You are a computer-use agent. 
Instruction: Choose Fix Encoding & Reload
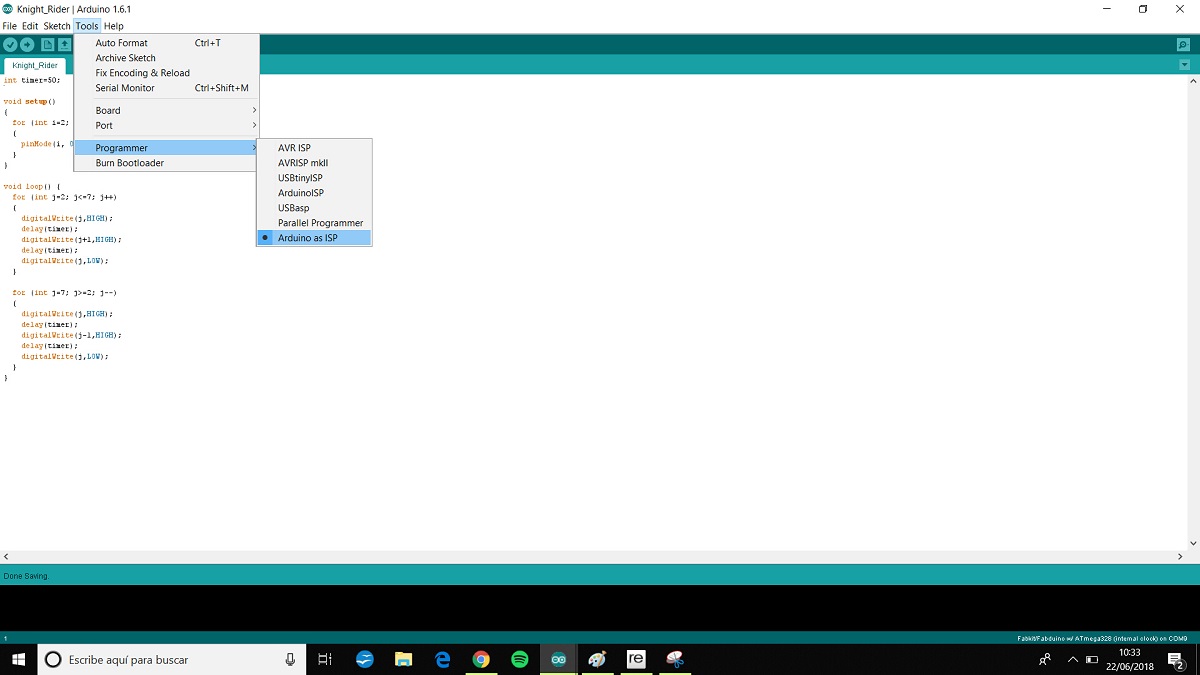click(x=167, y=73)
